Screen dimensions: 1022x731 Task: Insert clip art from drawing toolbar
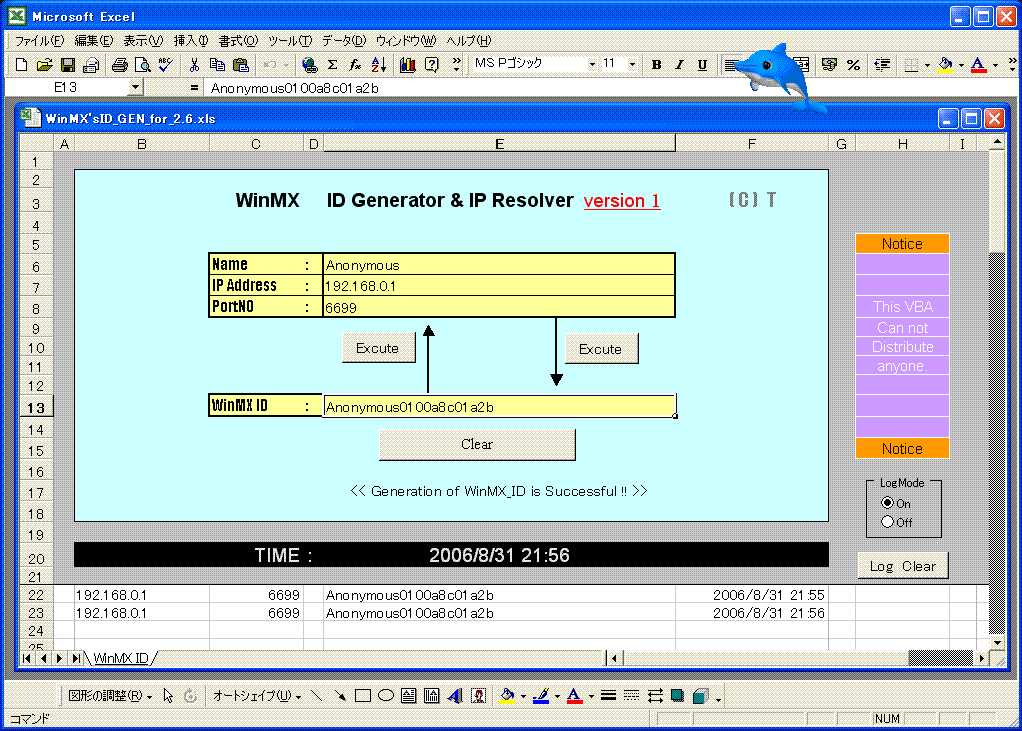pyautogui.click(x=478, y=696)
